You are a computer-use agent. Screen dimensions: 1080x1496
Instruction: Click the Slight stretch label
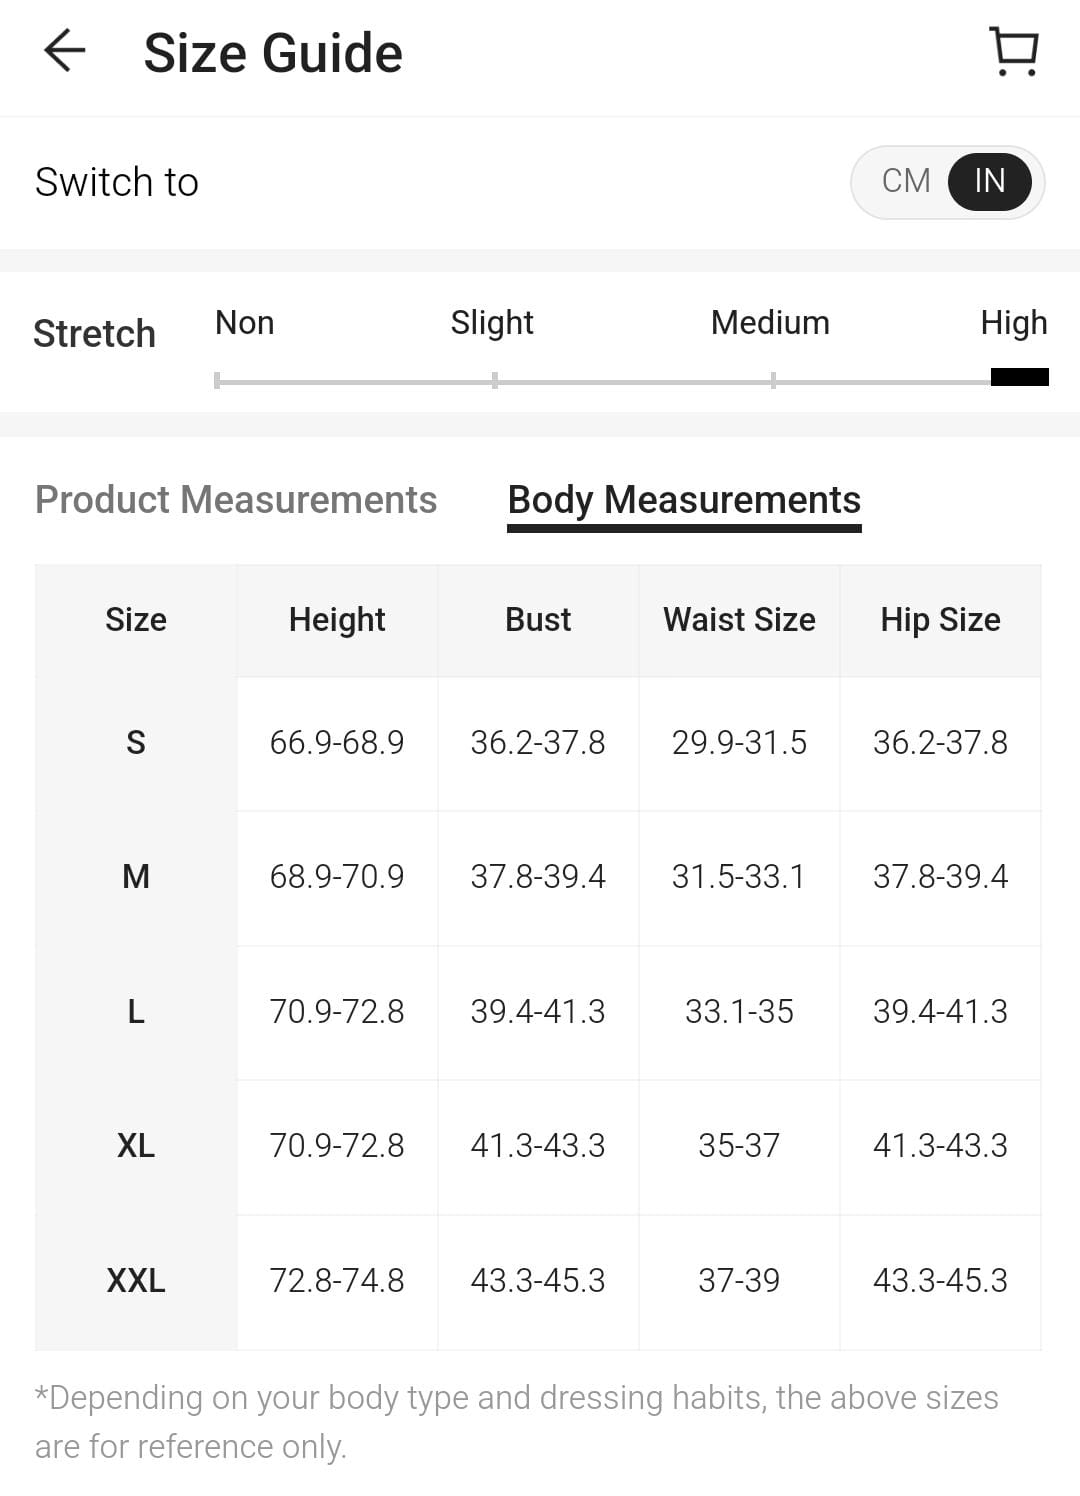[x=492, y=323]
